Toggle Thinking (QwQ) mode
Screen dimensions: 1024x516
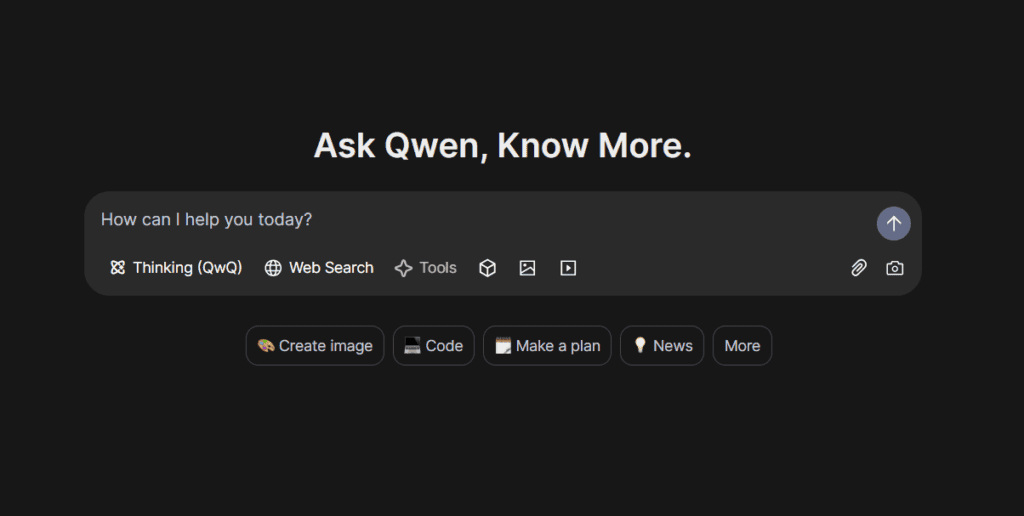(176, 267)
